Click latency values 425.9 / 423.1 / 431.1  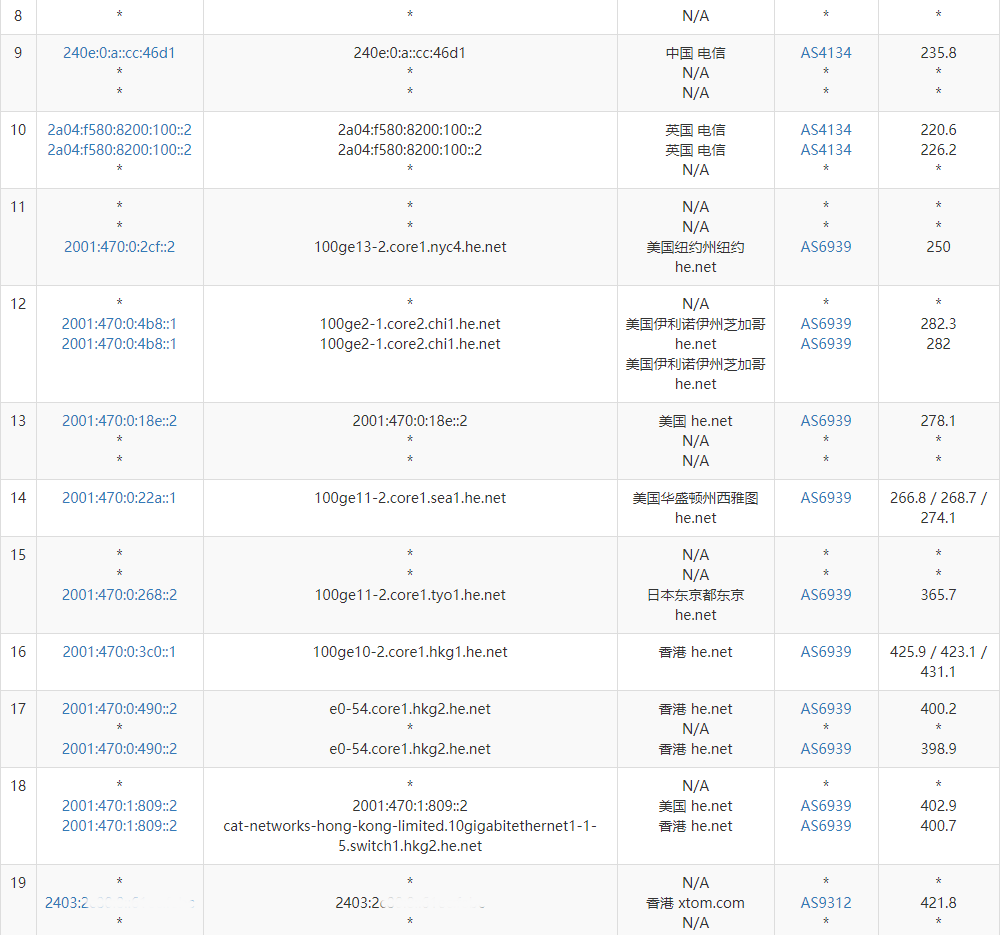(938, 661)
